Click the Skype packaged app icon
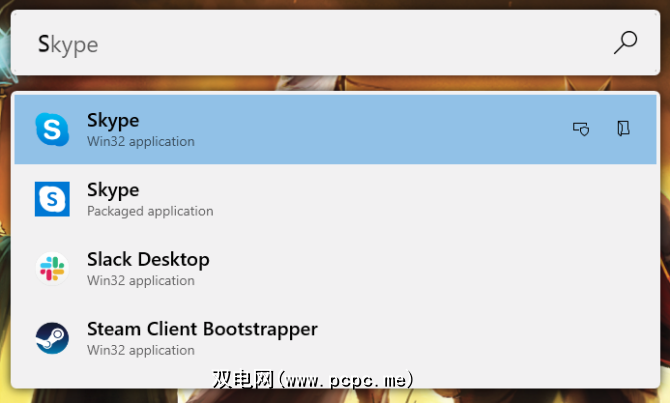 (52, 199)
